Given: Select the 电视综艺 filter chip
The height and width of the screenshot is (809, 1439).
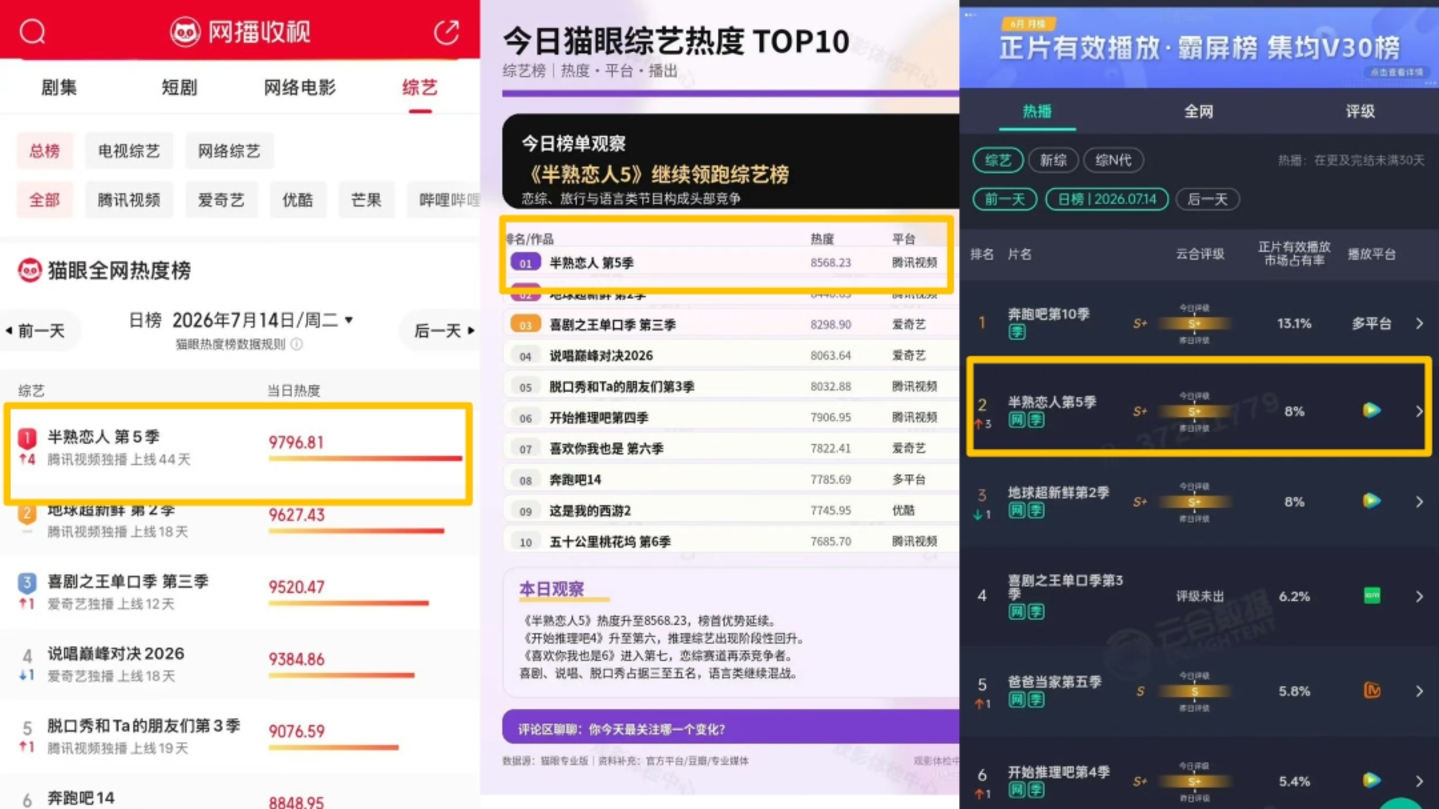Looking at the screenshot, I should click(129, 151).
